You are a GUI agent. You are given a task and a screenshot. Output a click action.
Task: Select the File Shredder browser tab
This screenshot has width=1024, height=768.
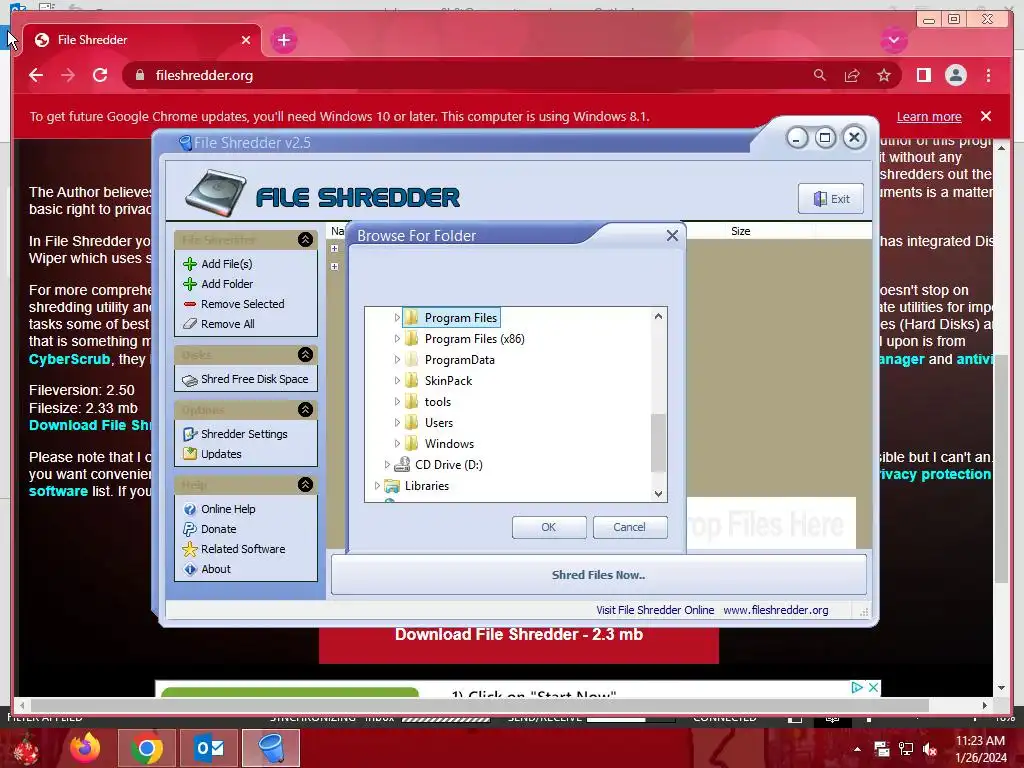(x=142, y=40)
